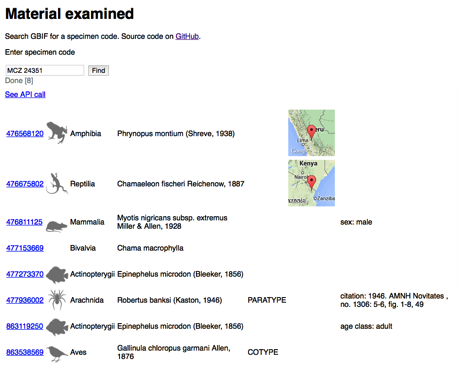
Task: Click the COTYPE type status
Action: point(263,352)
